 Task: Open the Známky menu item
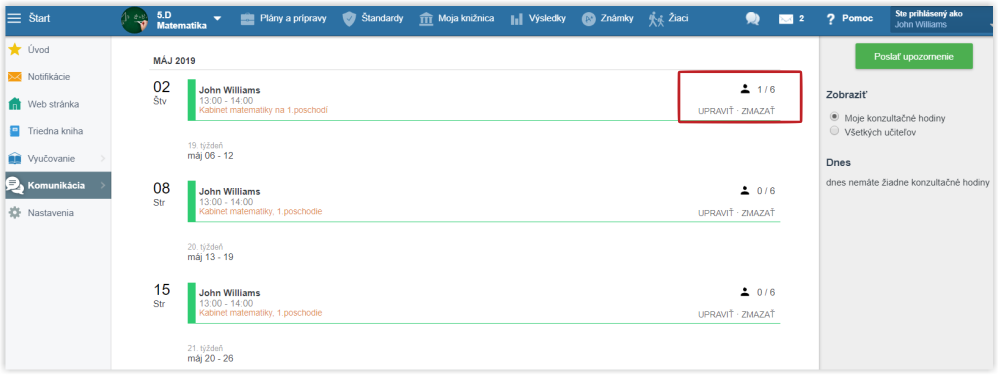click(607, 18)
